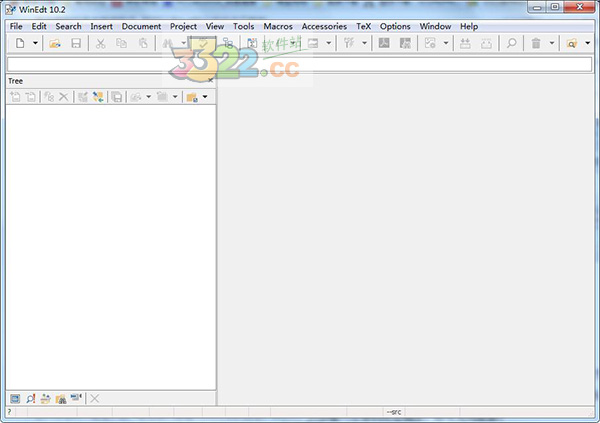This screenshot has width=600, height=423.
Task: Click the Open file folder icon
Action: click(x=55, y=43)
